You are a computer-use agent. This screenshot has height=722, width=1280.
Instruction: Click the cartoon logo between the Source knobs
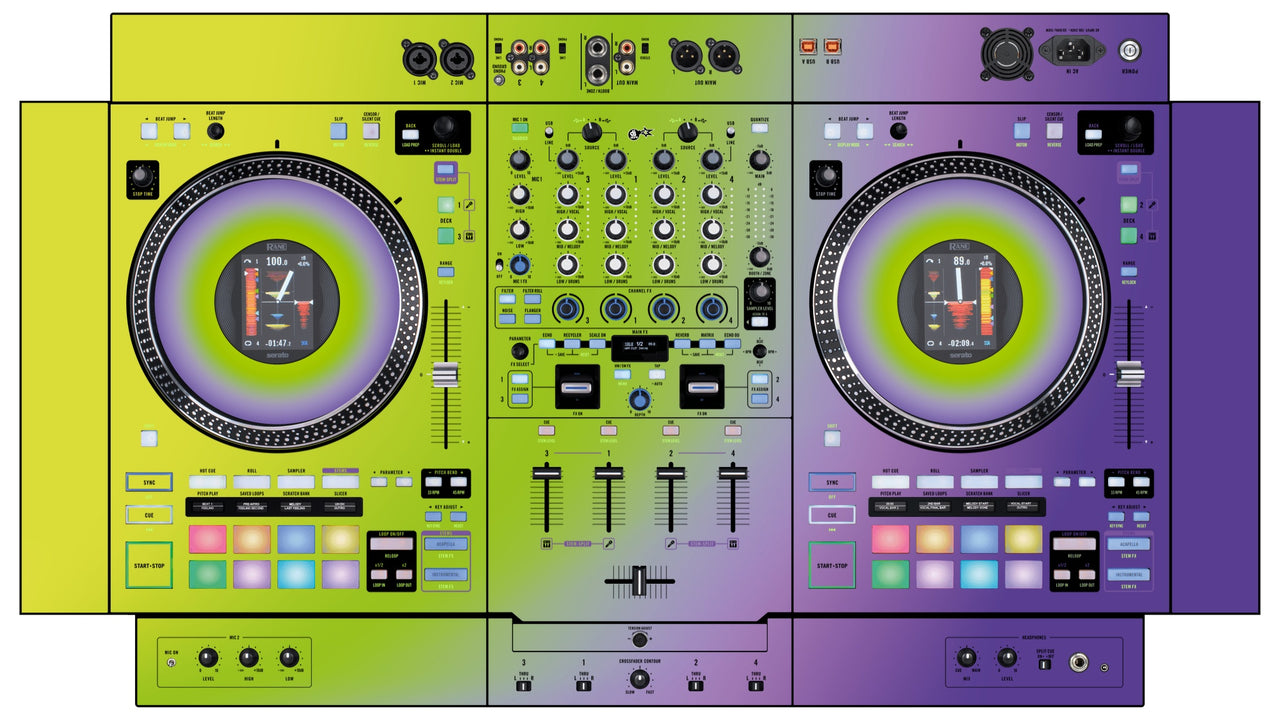coord(638,134)
